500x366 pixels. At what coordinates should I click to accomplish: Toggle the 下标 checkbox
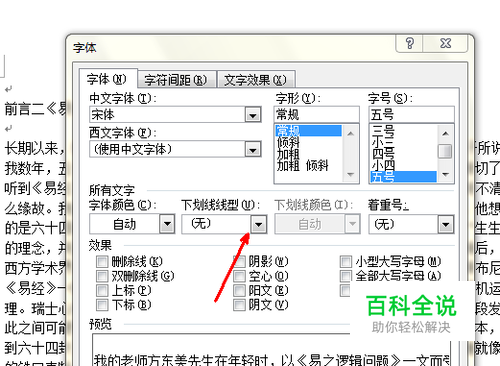coord(102,305)
